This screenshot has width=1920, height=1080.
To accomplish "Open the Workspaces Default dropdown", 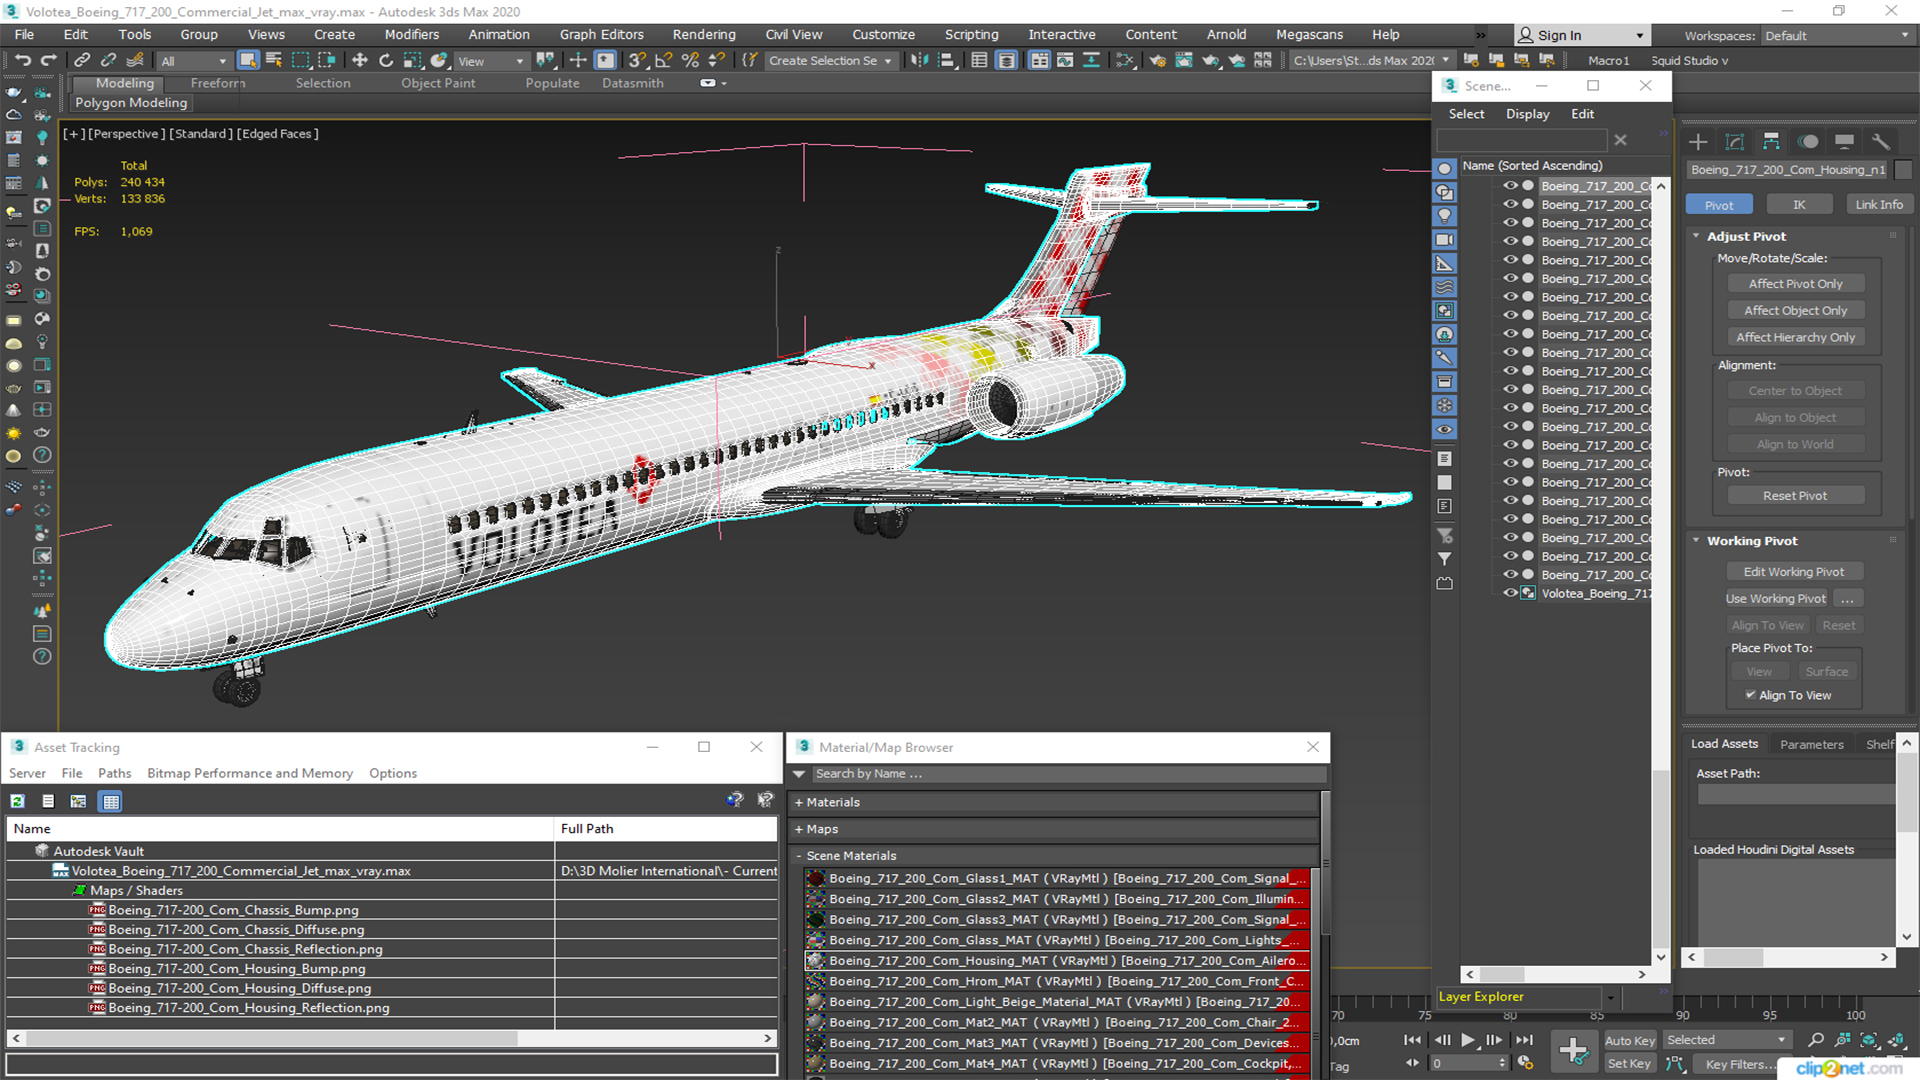I will [1837, 36].
